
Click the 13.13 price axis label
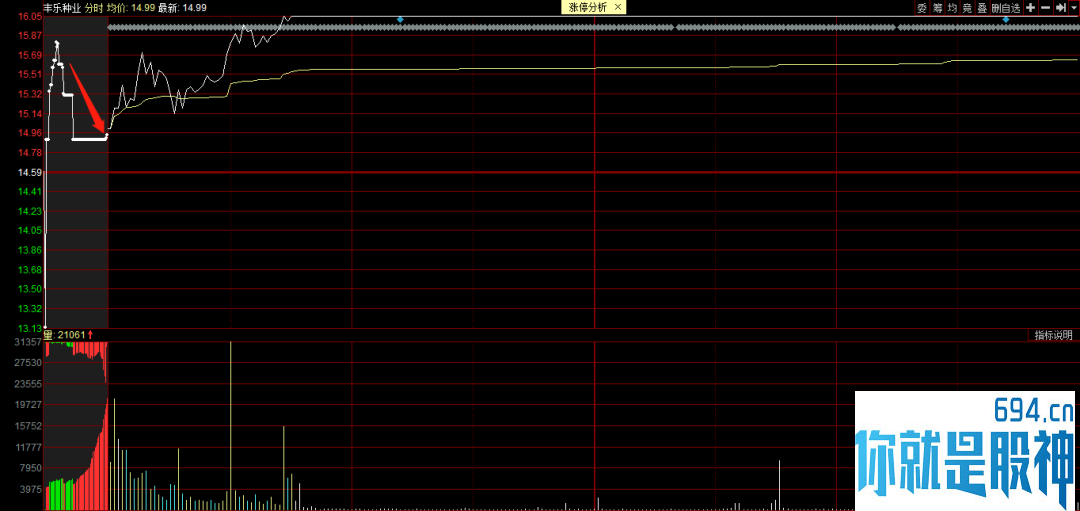pyautogui.click(x=32, y=328)
